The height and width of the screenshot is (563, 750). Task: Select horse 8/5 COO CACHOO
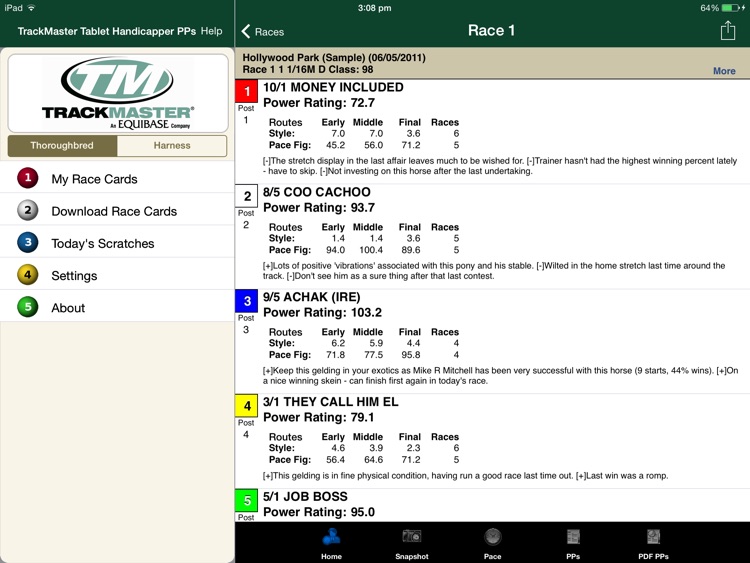317,192
